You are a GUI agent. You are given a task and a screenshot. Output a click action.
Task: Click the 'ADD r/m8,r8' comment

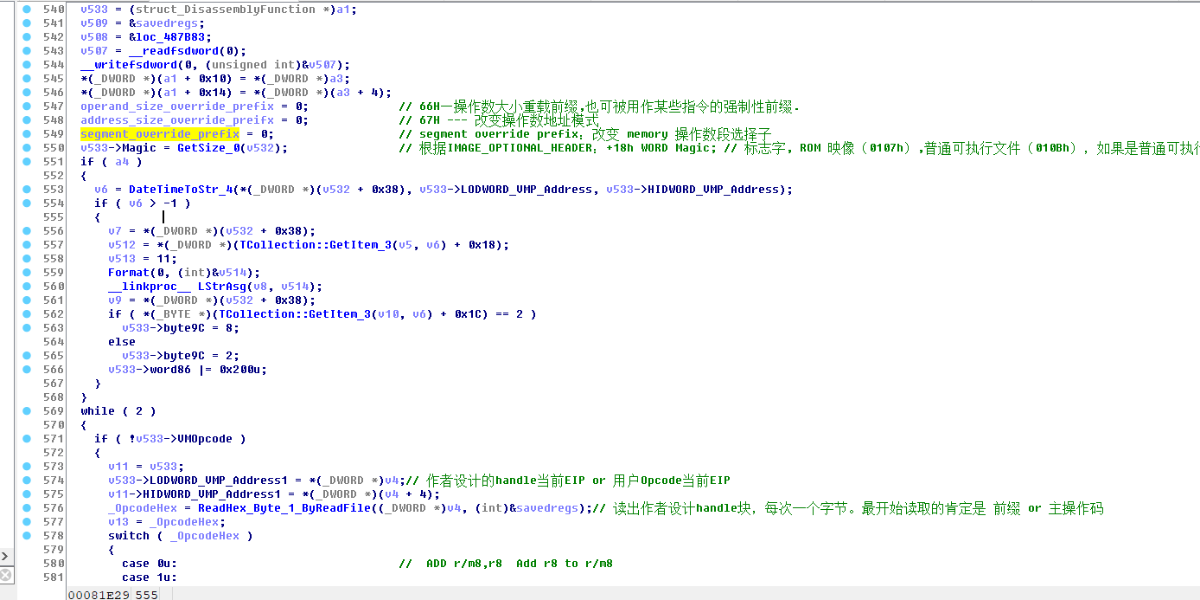click(505, 563)
